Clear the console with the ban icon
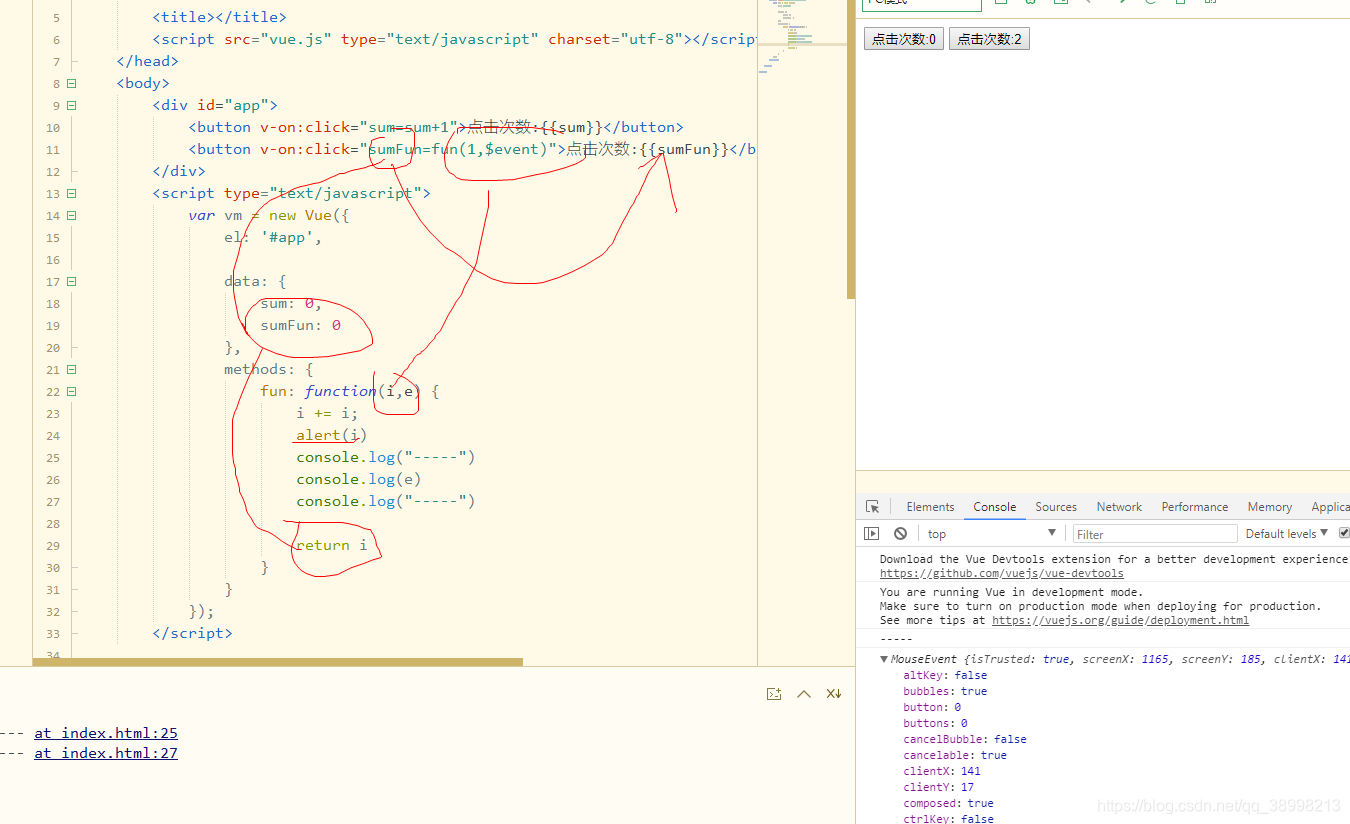The width and height of the screenshot is (1350, 824). click(x=900, y=534)
